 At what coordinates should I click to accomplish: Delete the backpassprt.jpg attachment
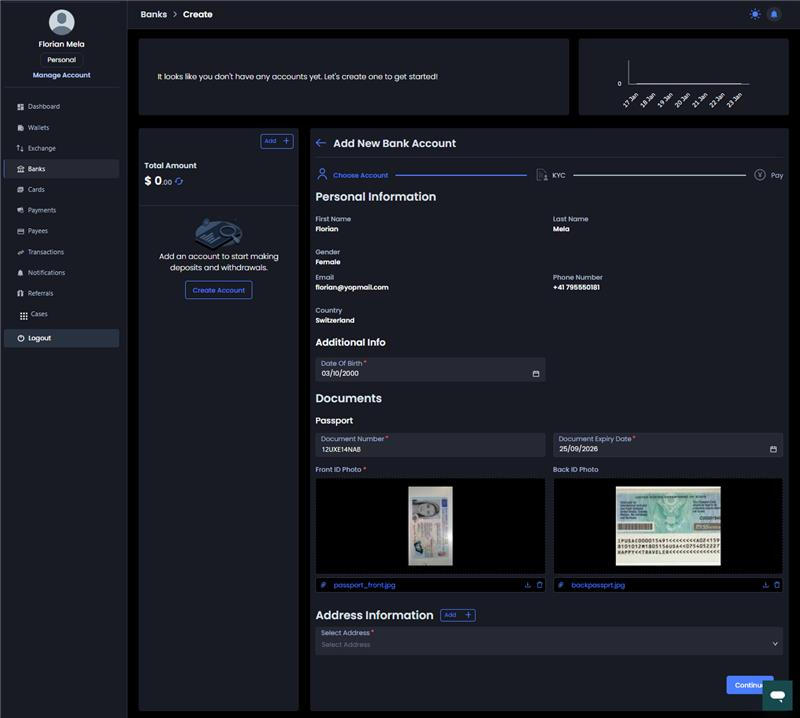[x=777, y=585]
